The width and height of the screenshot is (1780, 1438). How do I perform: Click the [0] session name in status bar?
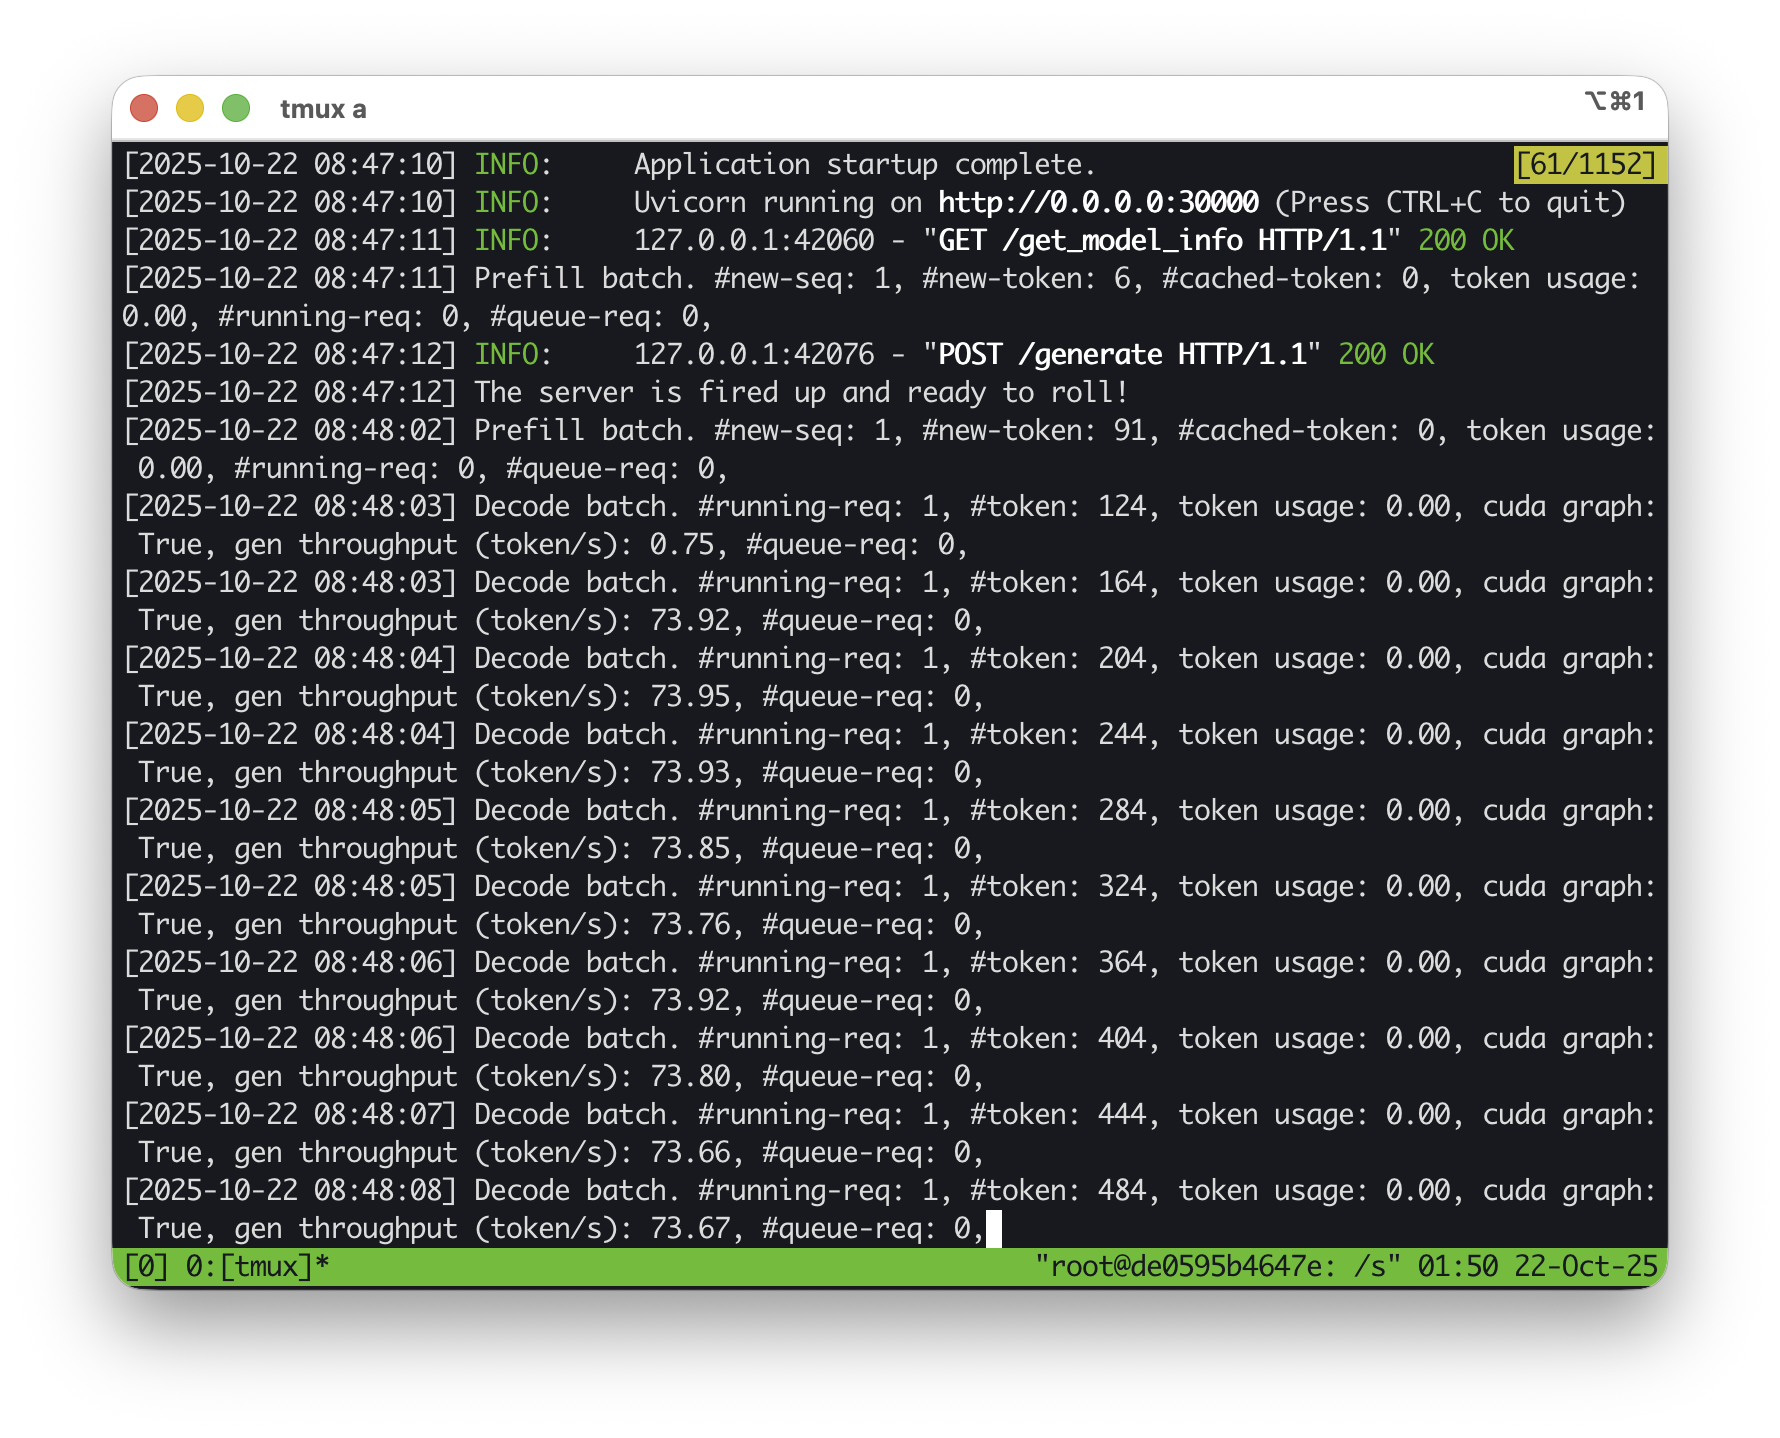click(146, 1267)
